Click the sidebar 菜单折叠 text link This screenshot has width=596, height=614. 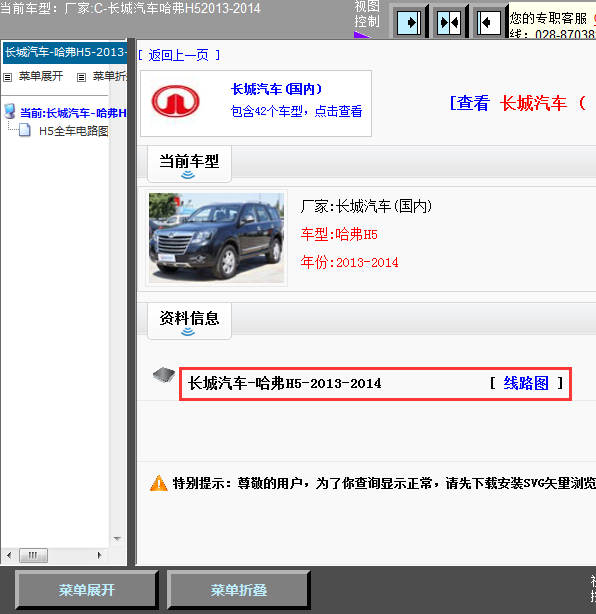tap(110, 76)
